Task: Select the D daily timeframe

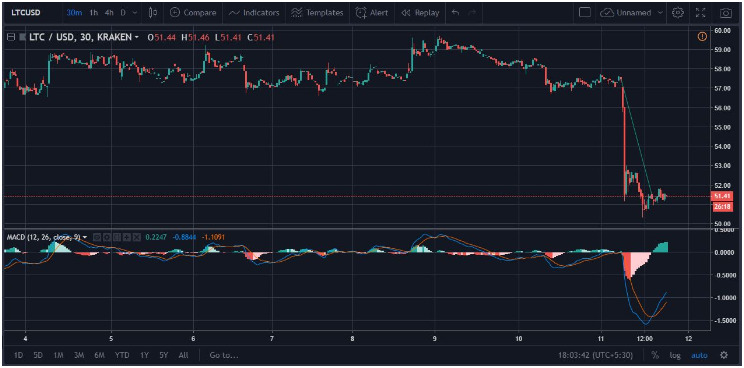Action: point(123,13)
